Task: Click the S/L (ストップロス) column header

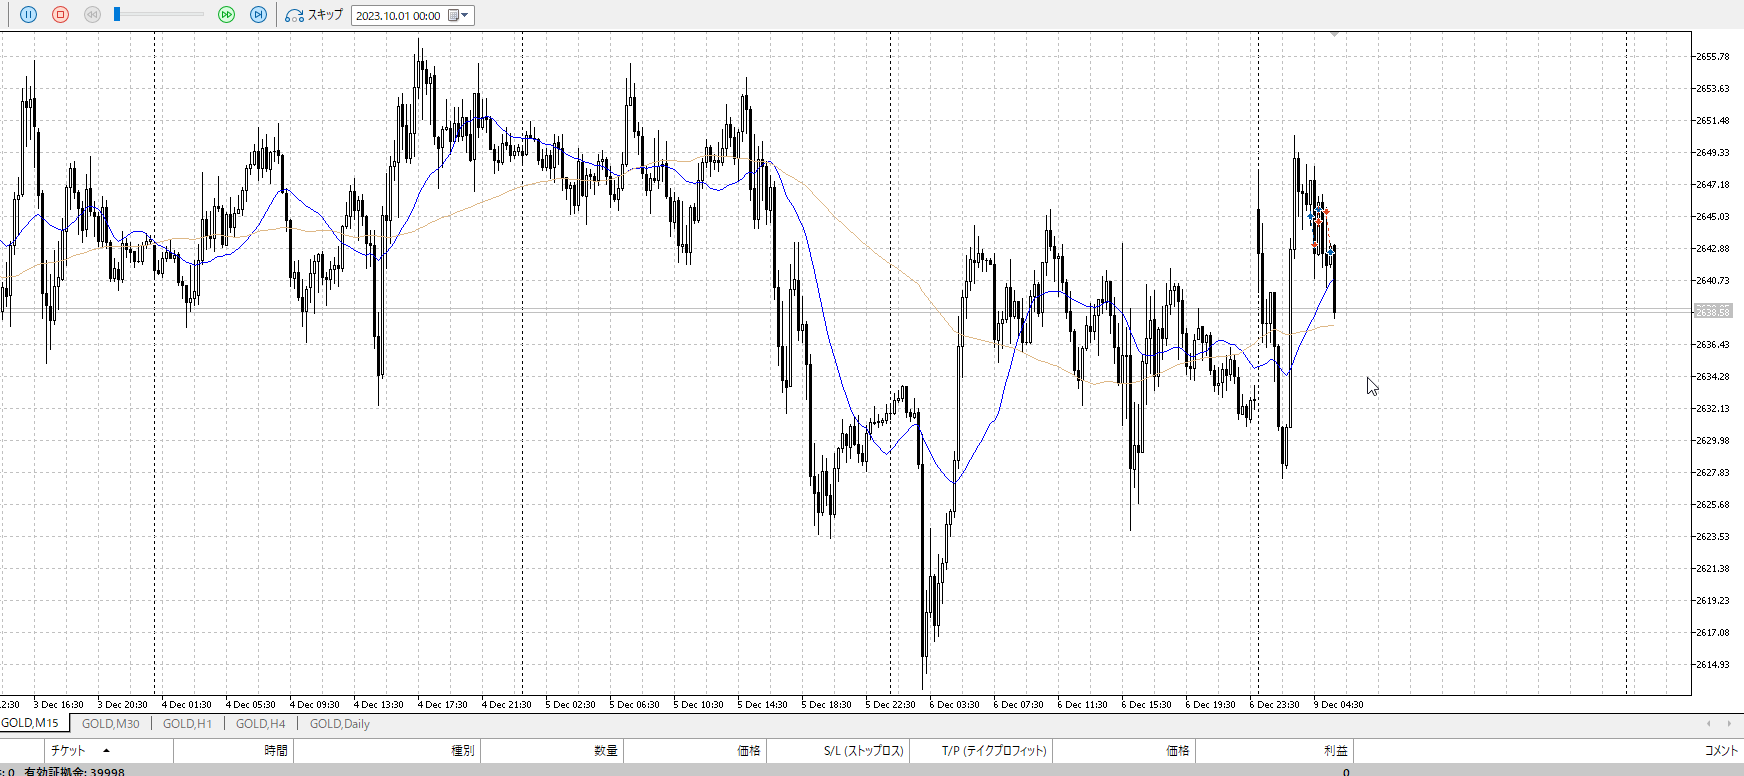Action: (x=863, y=750)
